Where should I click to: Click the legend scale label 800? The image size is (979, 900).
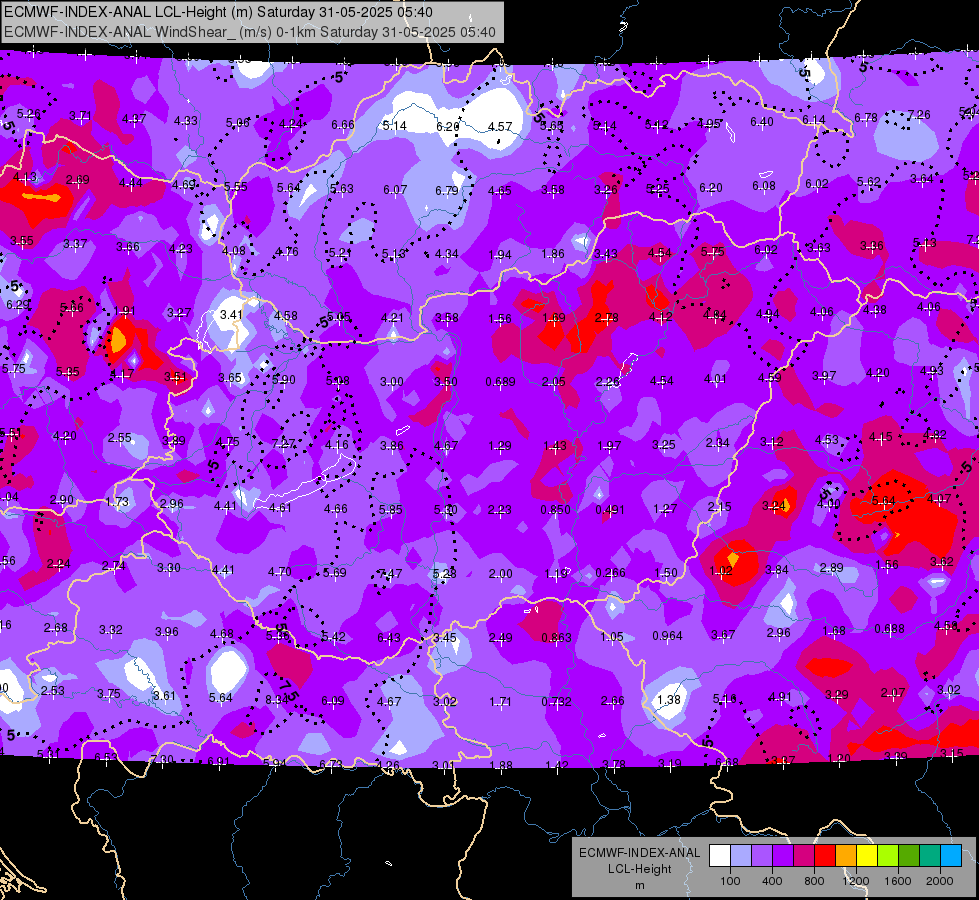tap(814, 881)
